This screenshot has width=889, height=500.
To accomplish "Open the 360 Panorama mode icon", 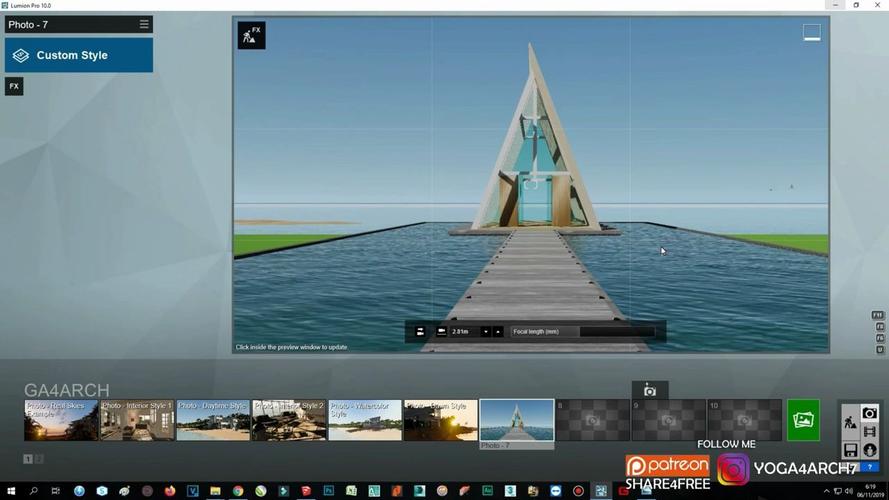I will (870, 450).
